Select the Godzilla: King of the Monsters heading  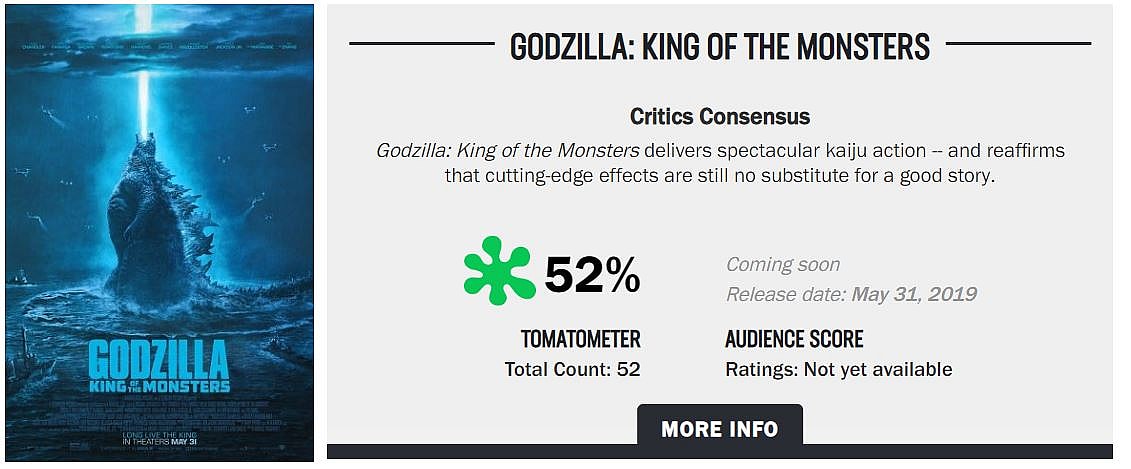coord(719,45)
